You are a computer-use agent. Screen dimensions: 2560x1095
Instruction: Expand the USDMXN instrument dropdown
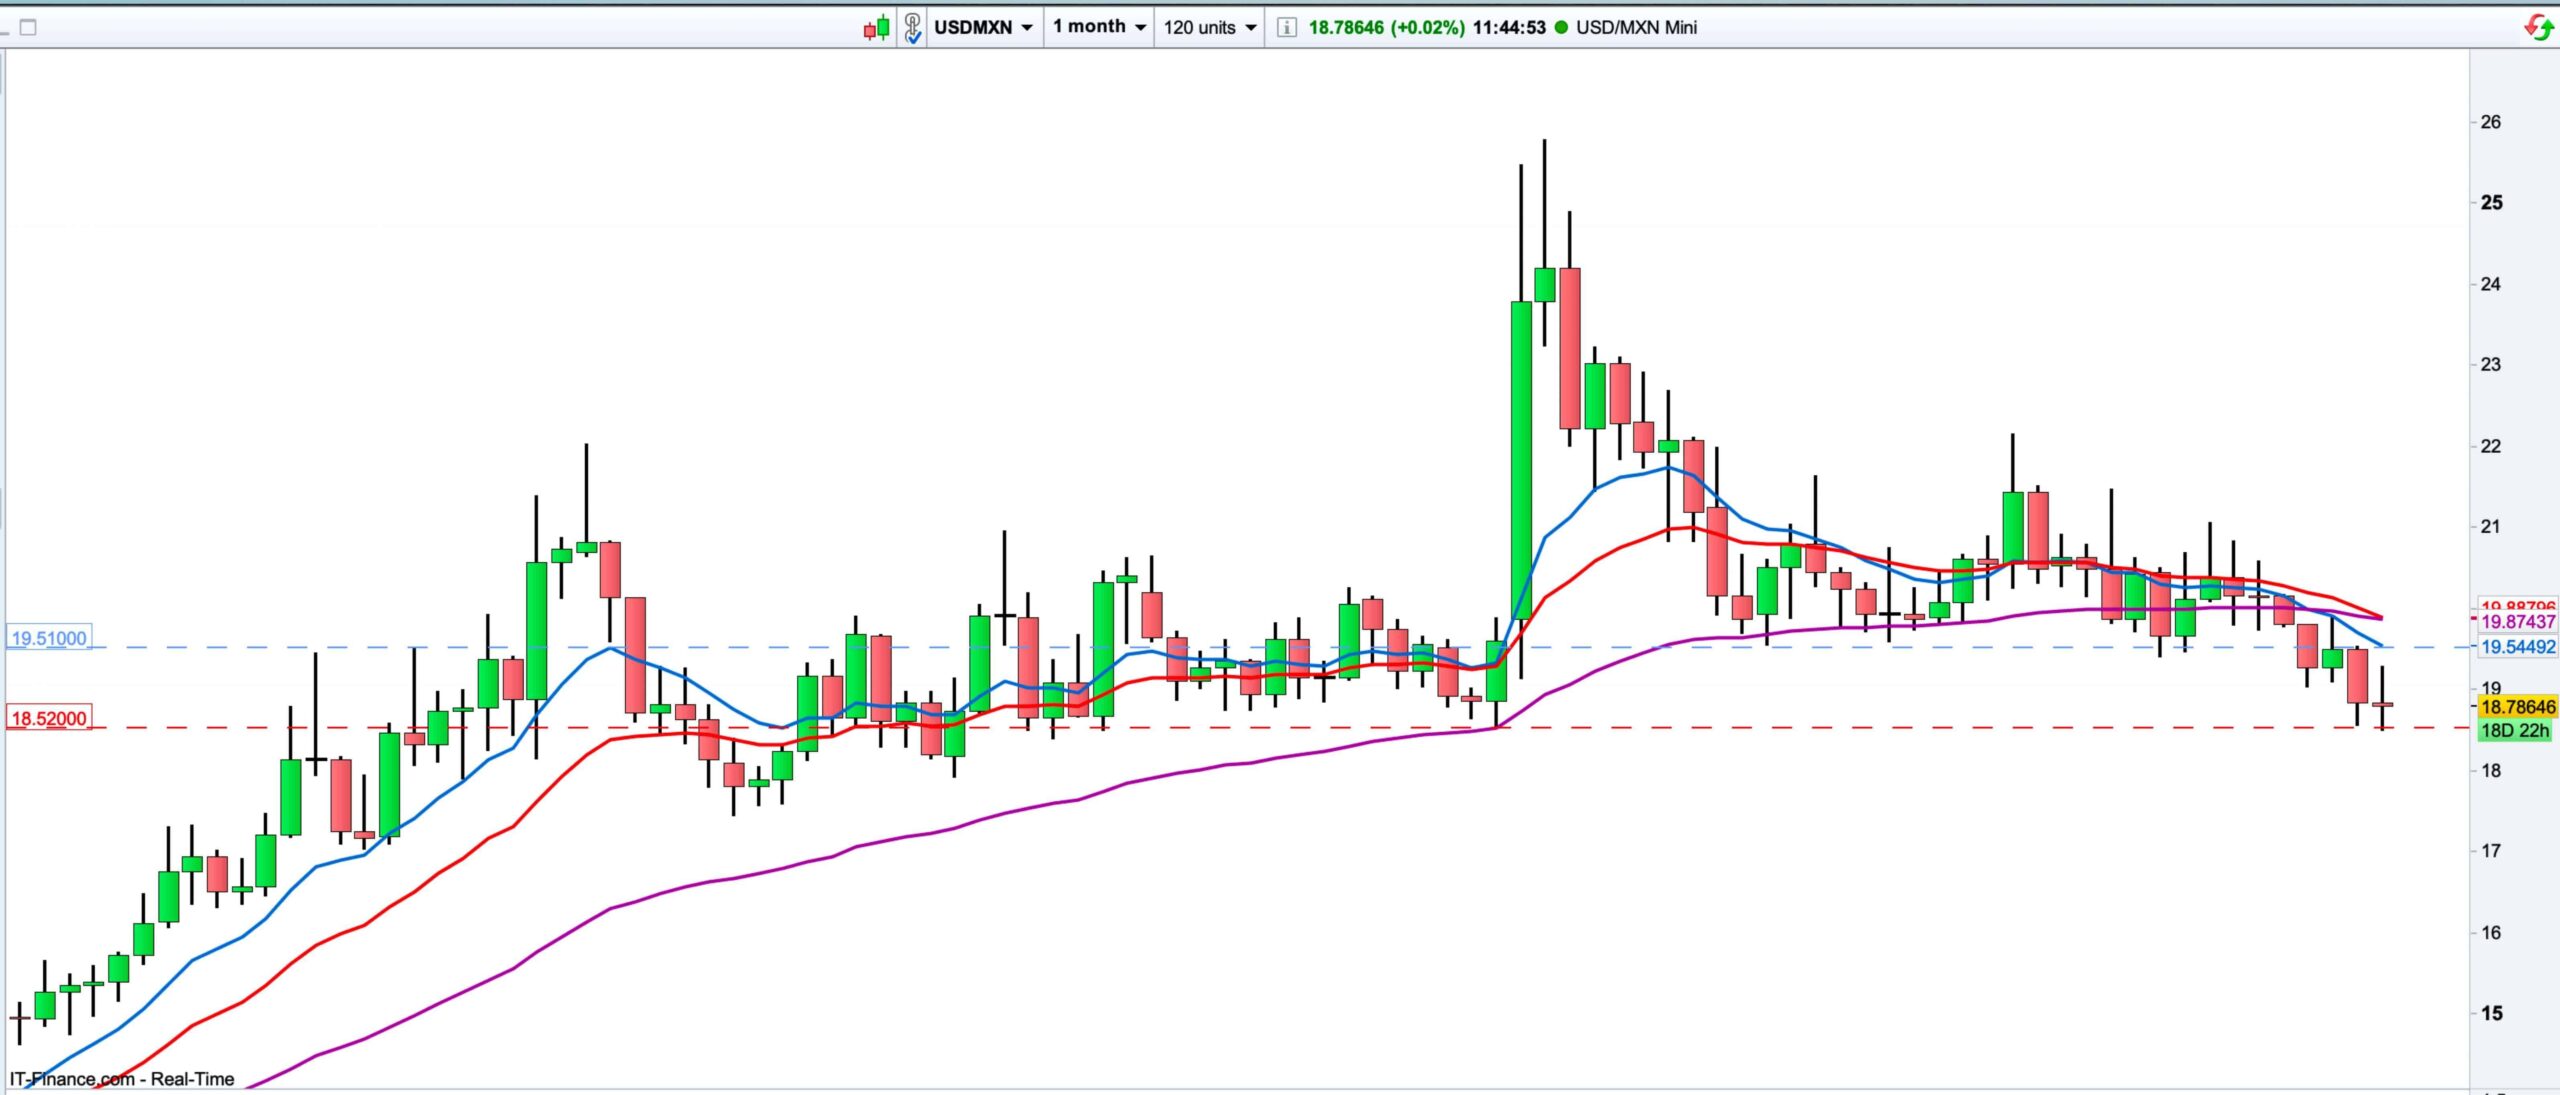click(983, 28)
